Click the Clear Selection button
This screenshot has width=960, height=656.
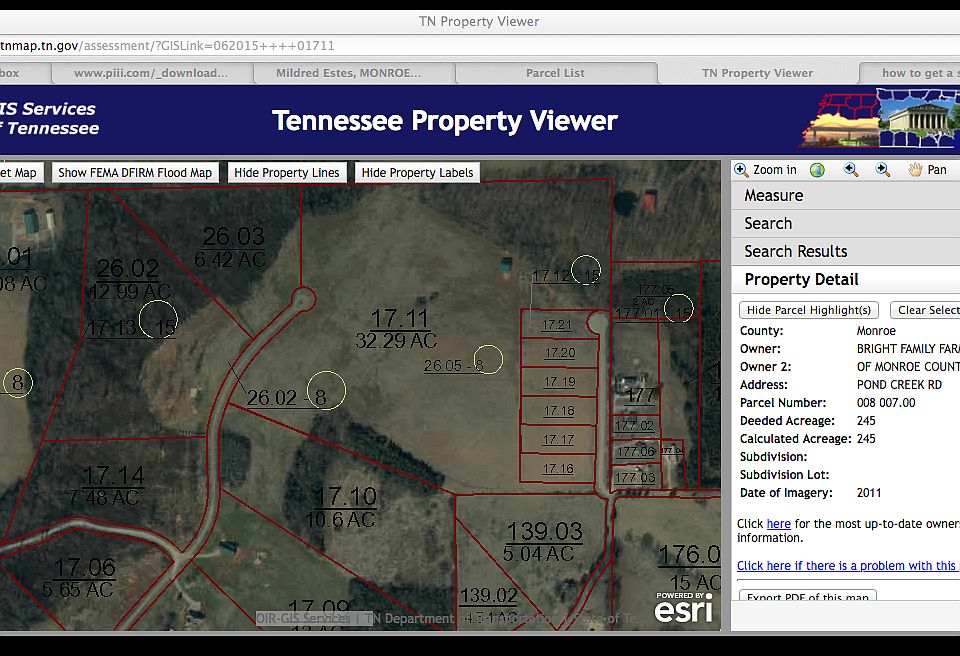[x=925, y=310]
